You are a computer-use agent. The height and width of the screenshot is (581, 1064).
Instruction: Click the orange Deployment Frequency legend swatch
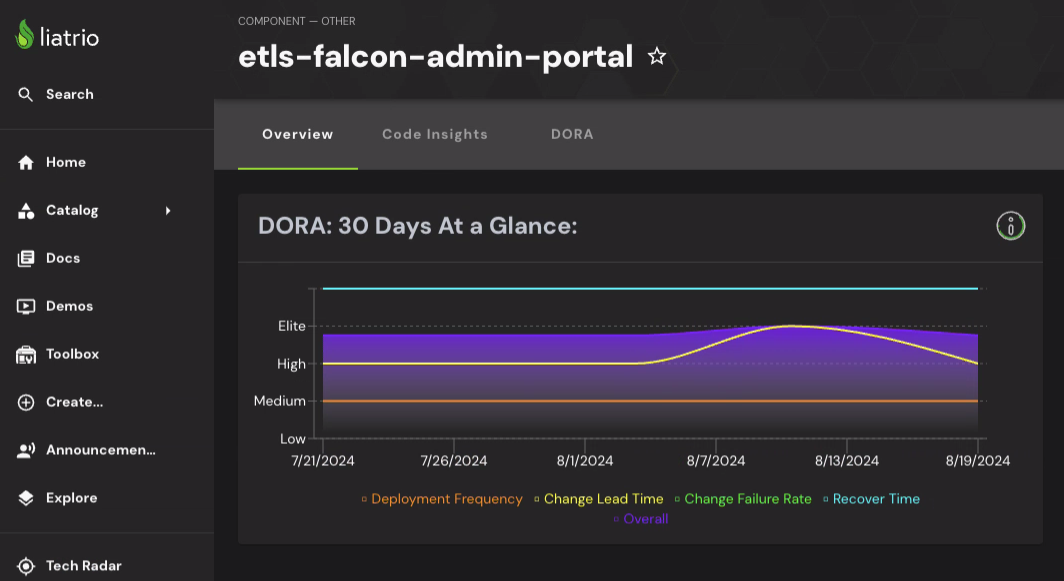(x=364, y=500)
